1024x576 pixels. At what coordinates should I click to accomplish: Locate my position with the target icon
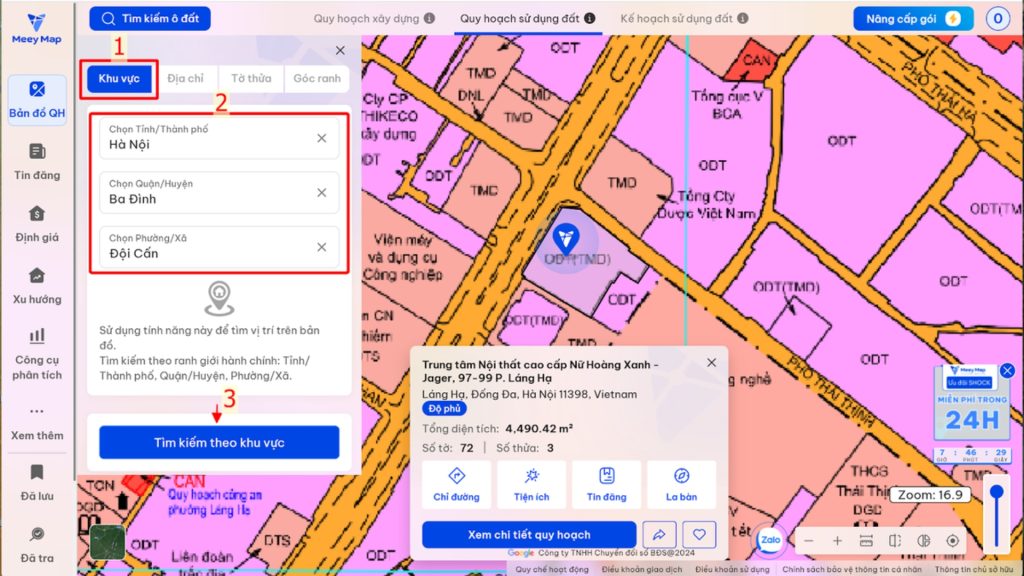(x=952, y=541)
